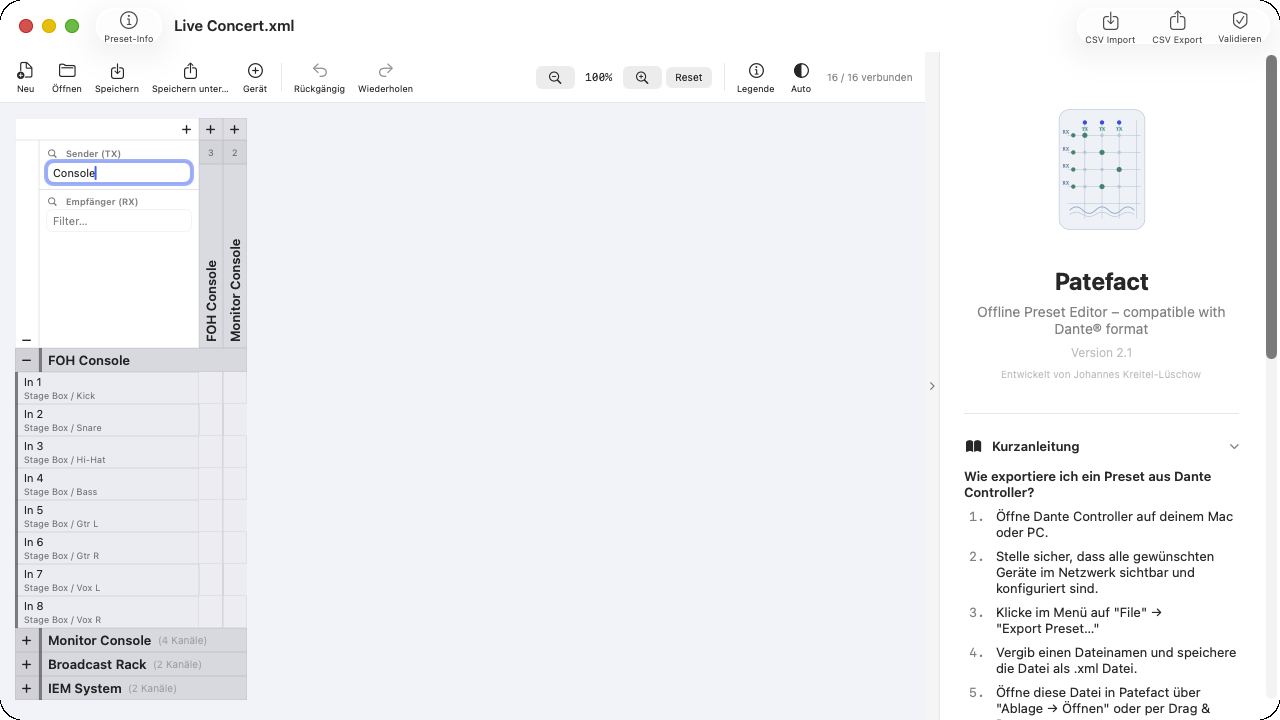Screen dimensions: 1280x720
Task: Click the sidebar vertical scrollbar
Action: click(x=1272, y=208)
